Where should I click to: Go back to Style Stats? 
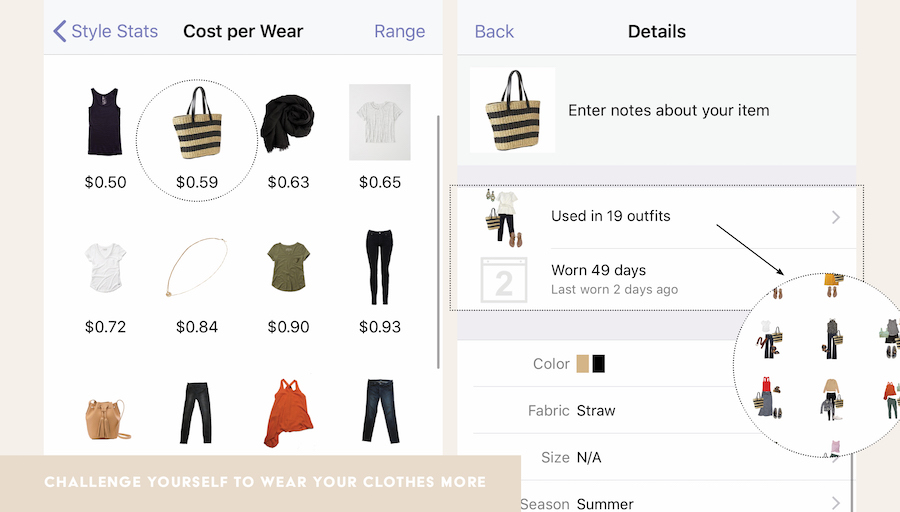[106, 31]
